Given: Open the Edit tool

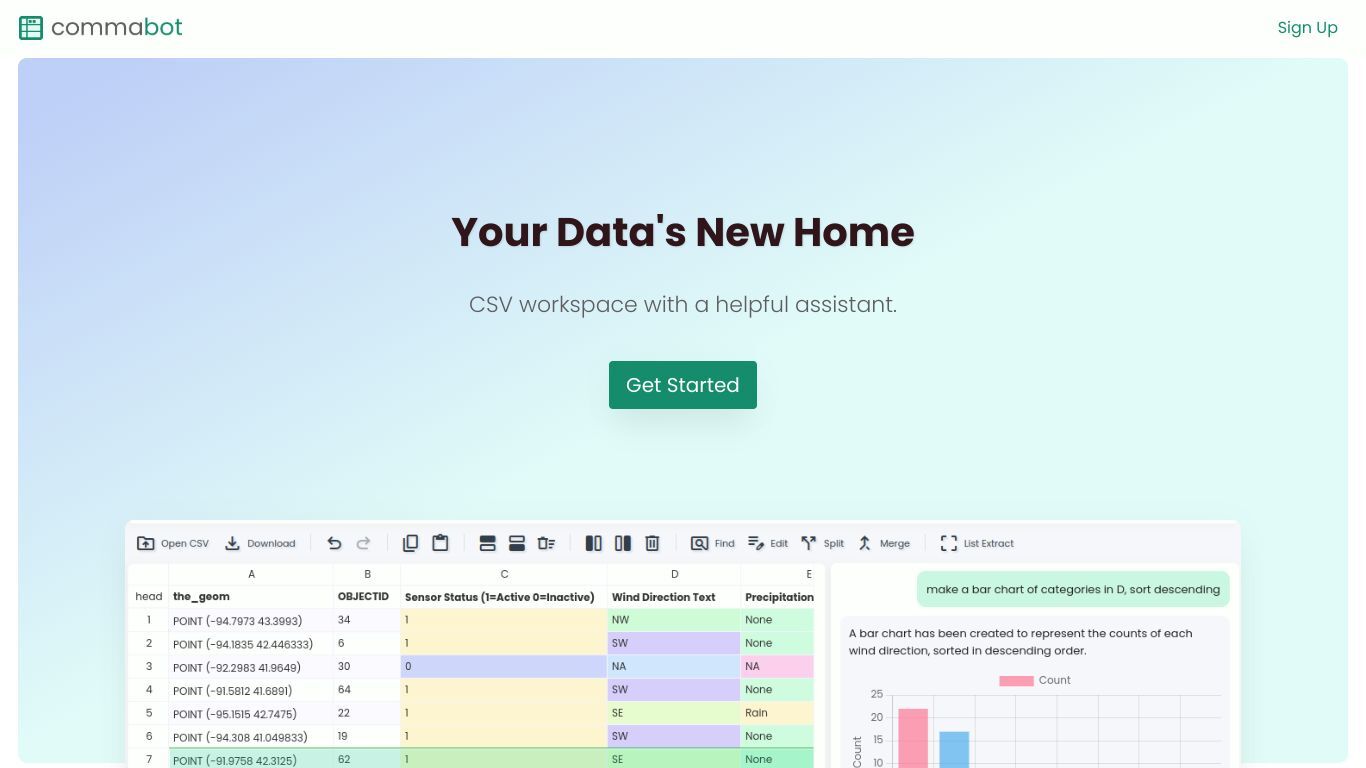Looking at the screenshot, I should (x=768, y=543).
